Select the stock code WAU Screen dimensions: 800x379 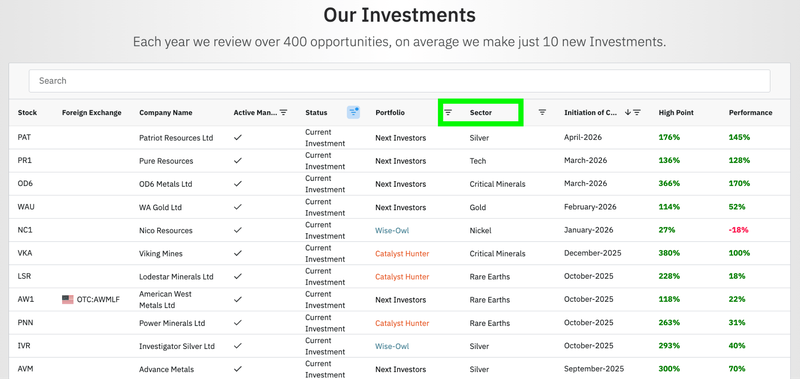26,207
